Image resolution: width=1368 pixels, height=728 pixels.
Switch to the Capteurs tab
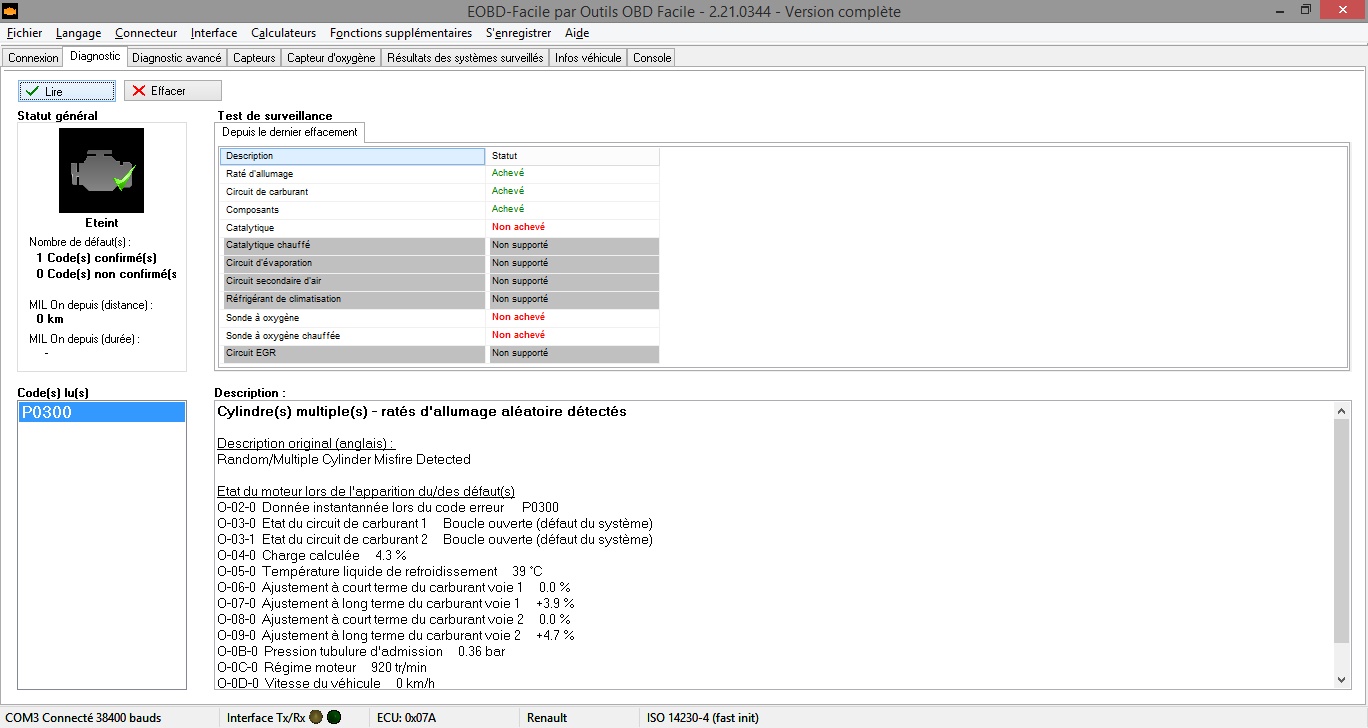254,58
